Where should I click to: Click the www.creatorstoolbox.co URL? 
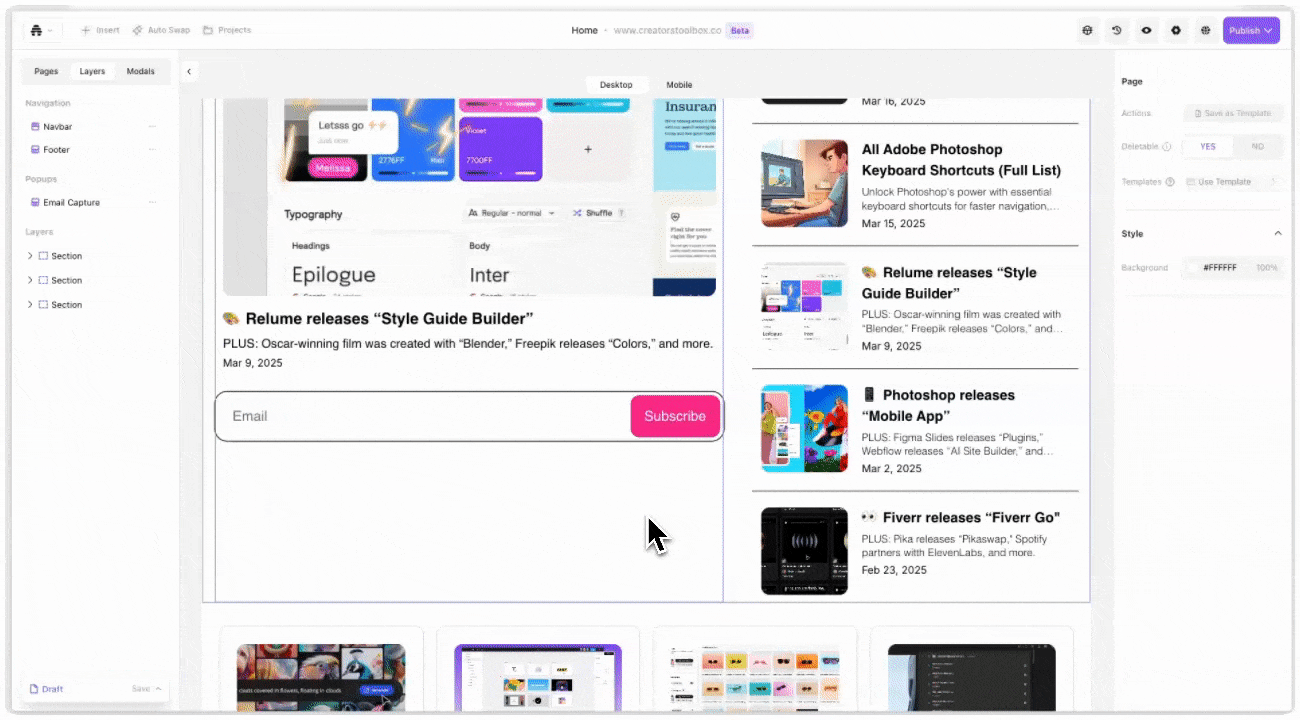pos(667,31)
